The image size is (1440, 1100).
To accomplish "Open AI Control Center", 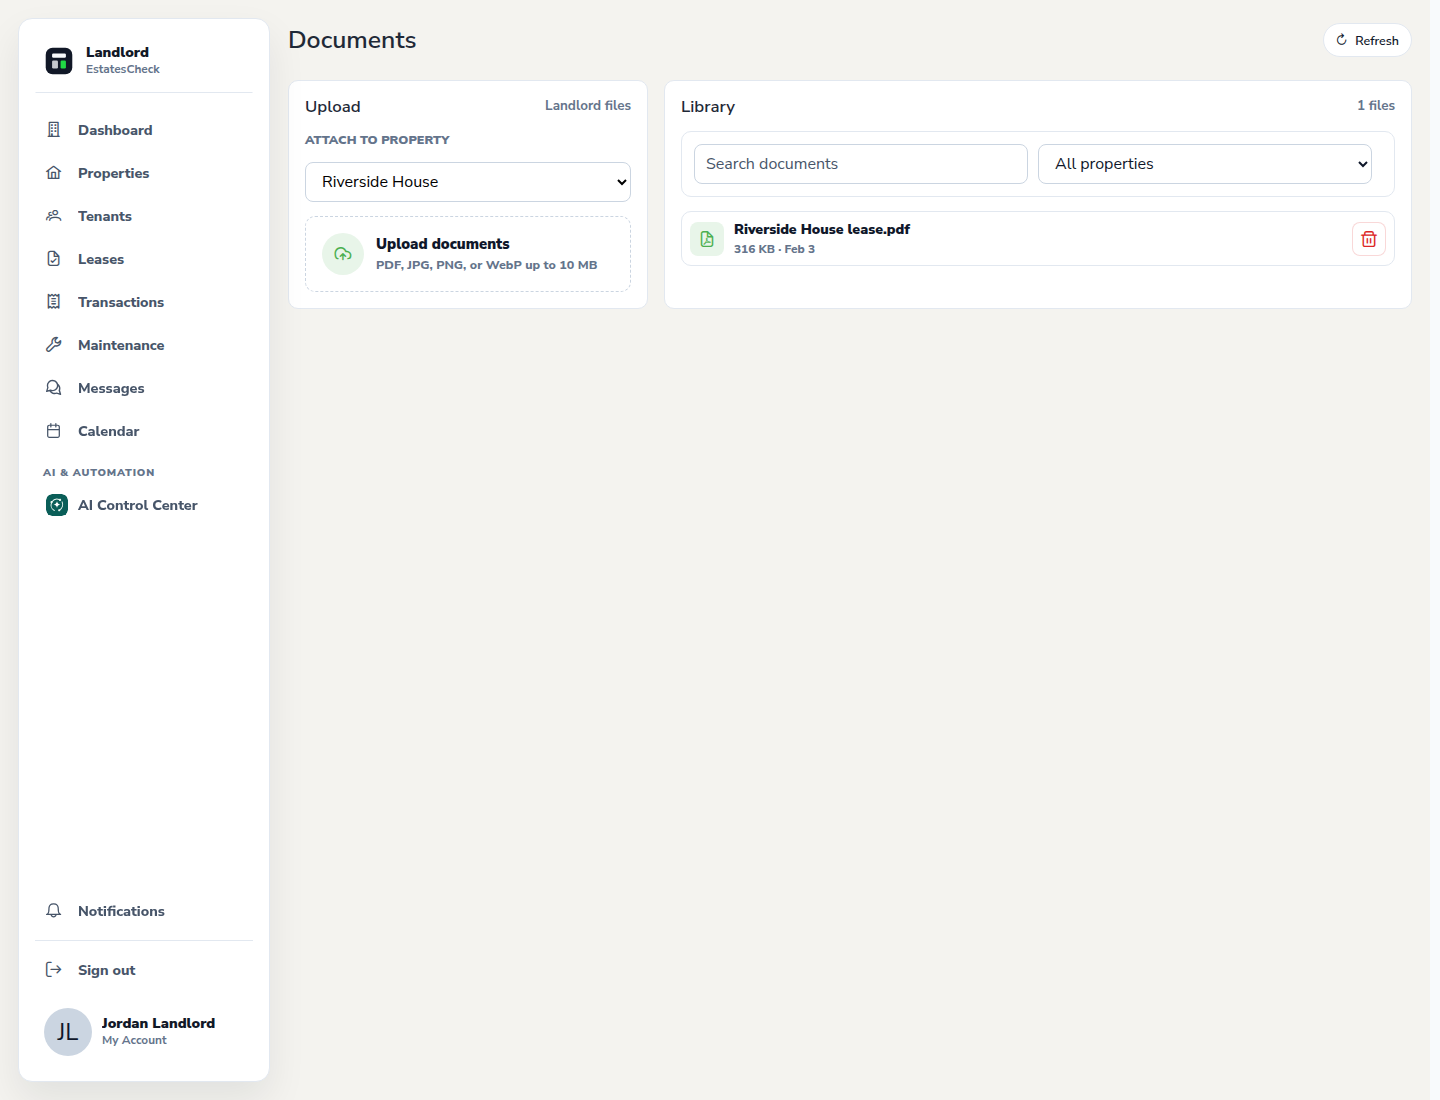I will point(144,505).
